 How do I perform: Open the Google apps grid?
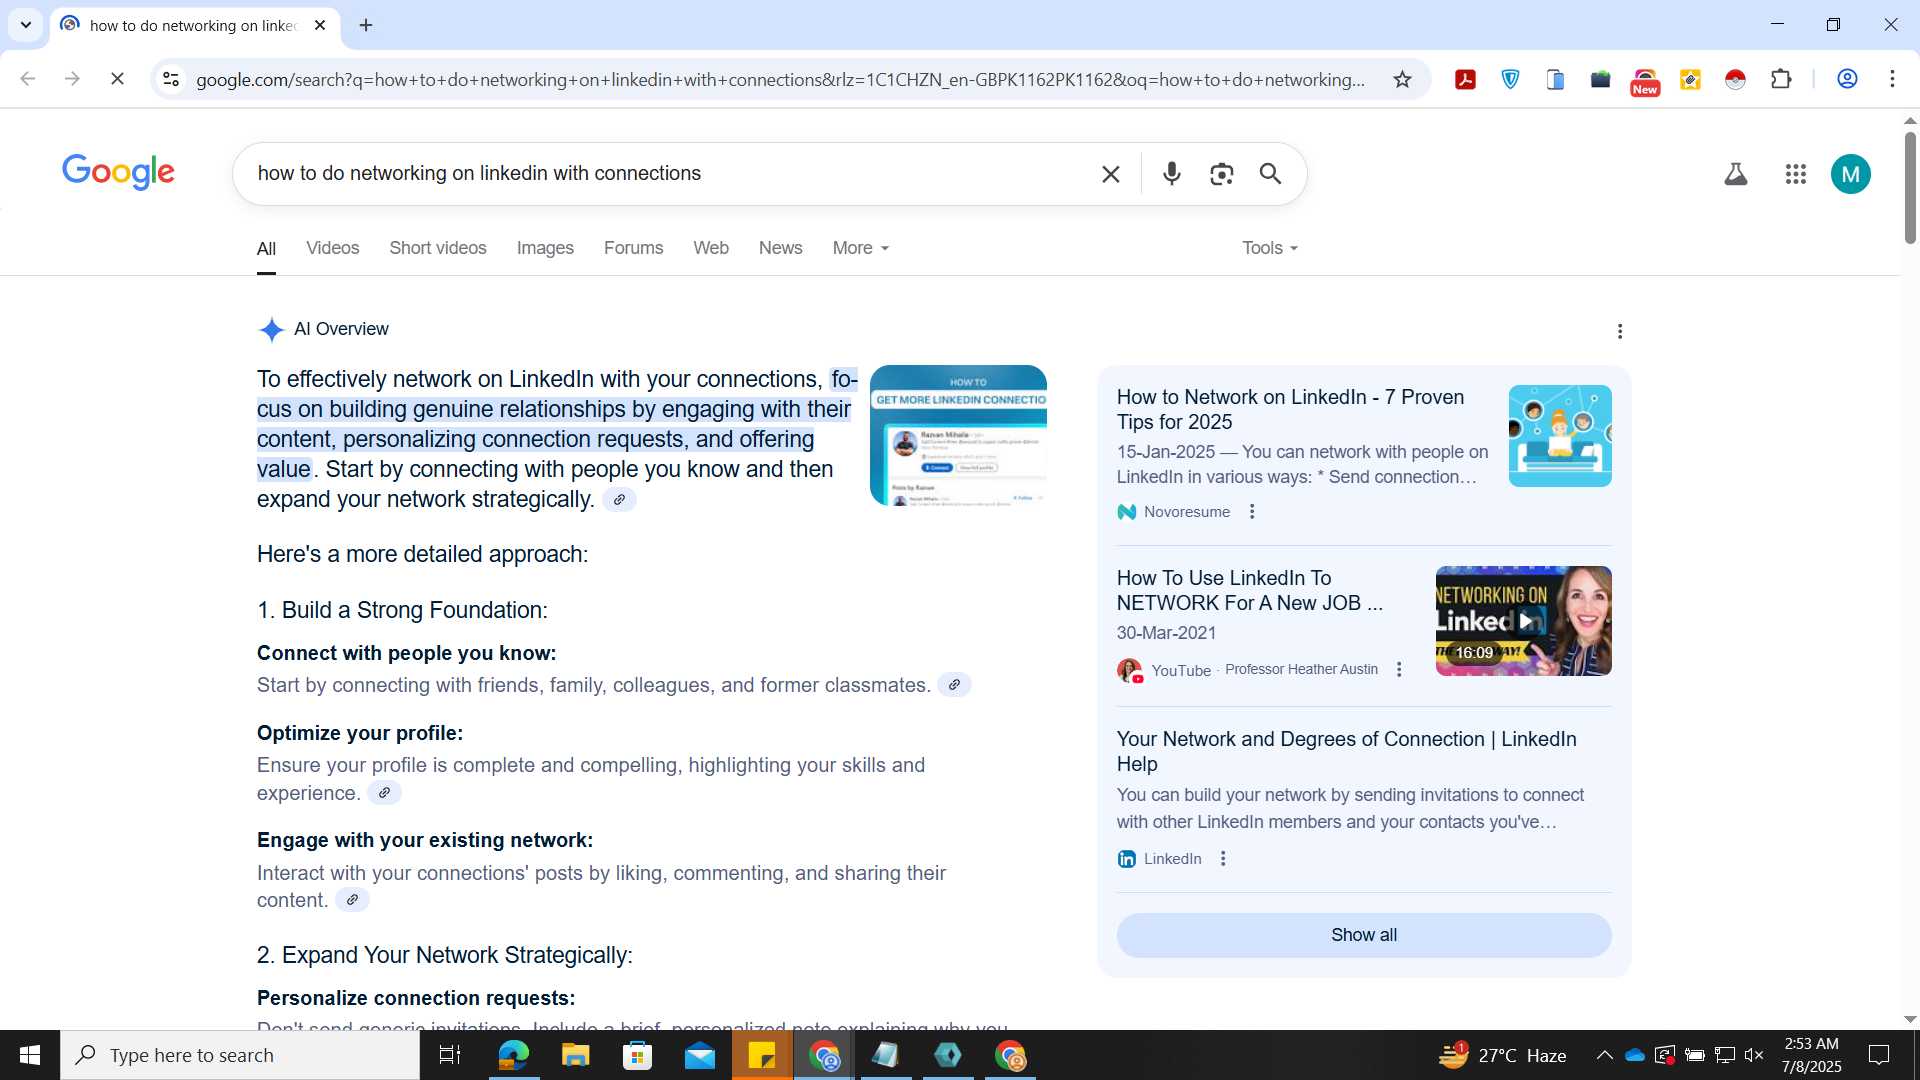pos(1796,174)
